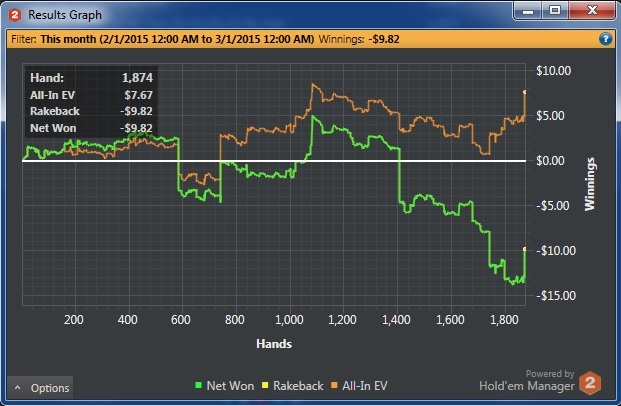
Task: Click the -$10.00 axis label
Action: click(x=556, y=251)
